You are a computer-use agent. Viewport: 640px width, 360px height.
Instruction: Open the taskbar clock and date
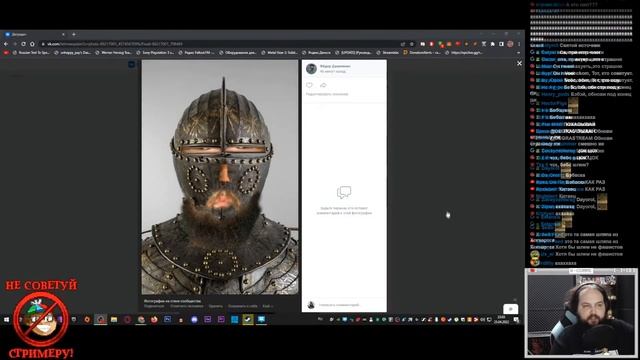click(502, 319)
